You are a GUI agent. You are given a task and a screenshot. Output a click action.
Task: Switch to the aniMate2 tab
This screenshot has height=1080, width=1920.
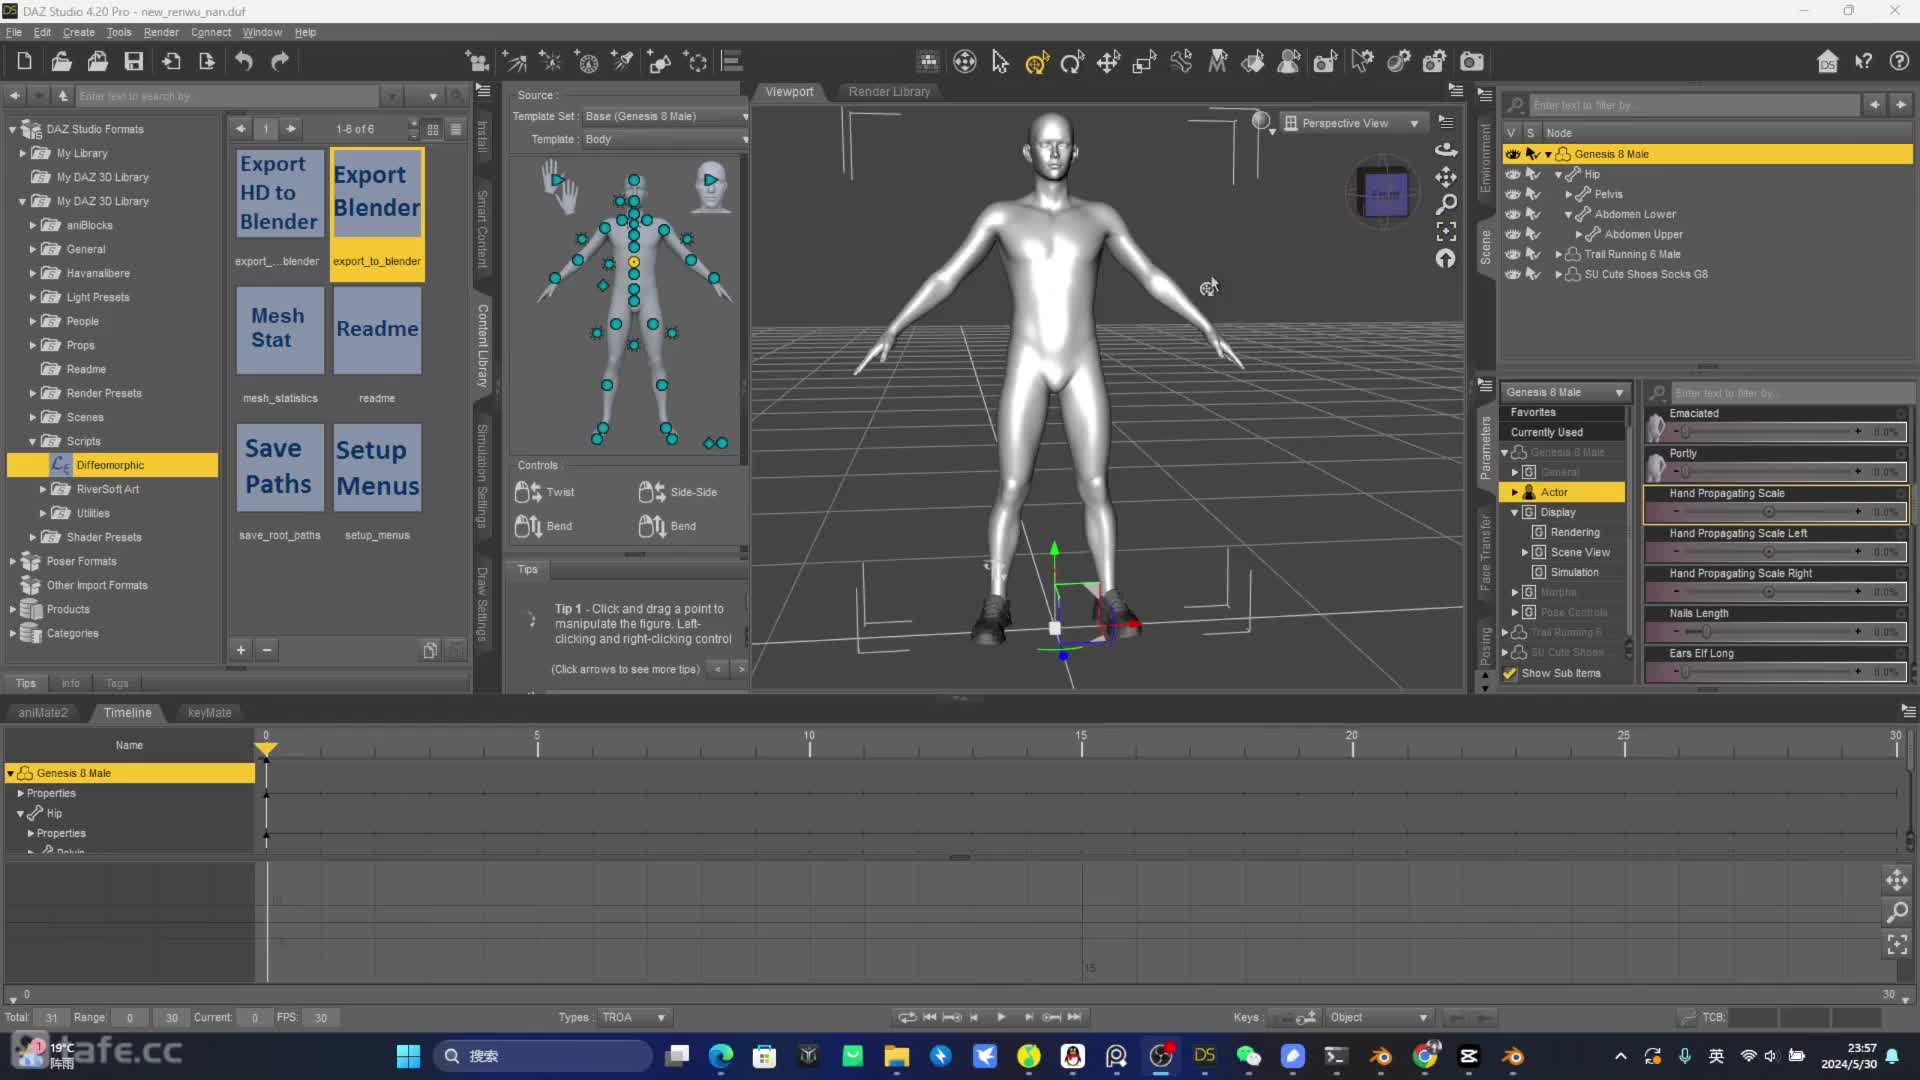43,713
